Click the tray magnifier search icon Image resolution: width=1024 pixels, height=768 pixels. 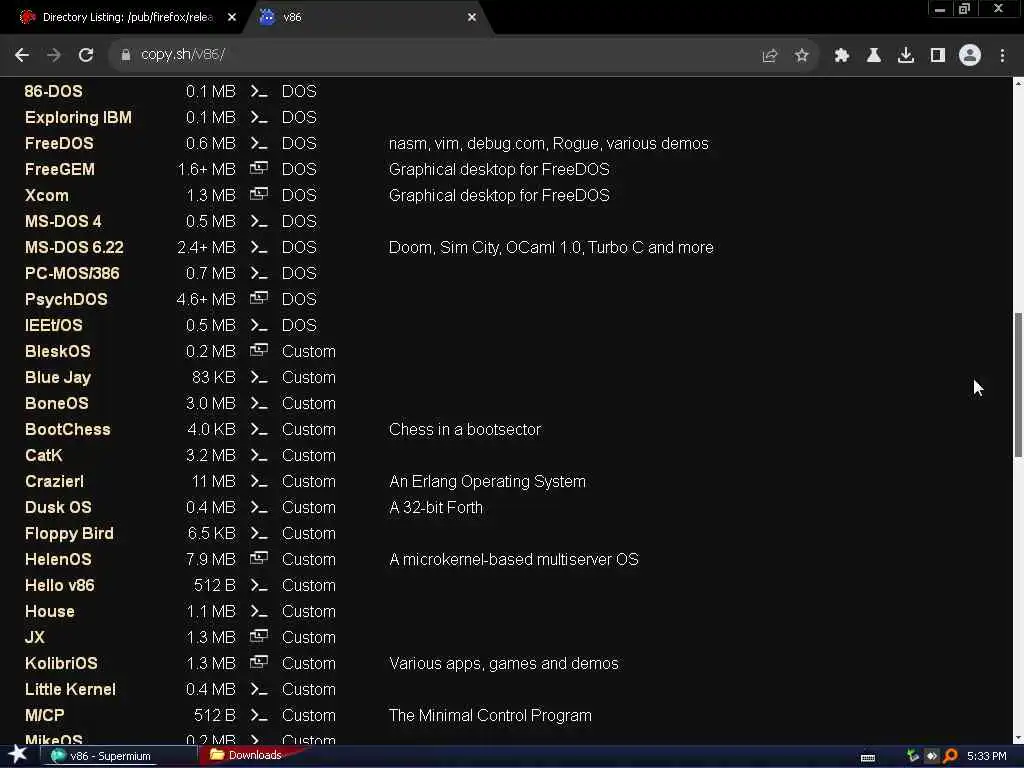(950, 756)
